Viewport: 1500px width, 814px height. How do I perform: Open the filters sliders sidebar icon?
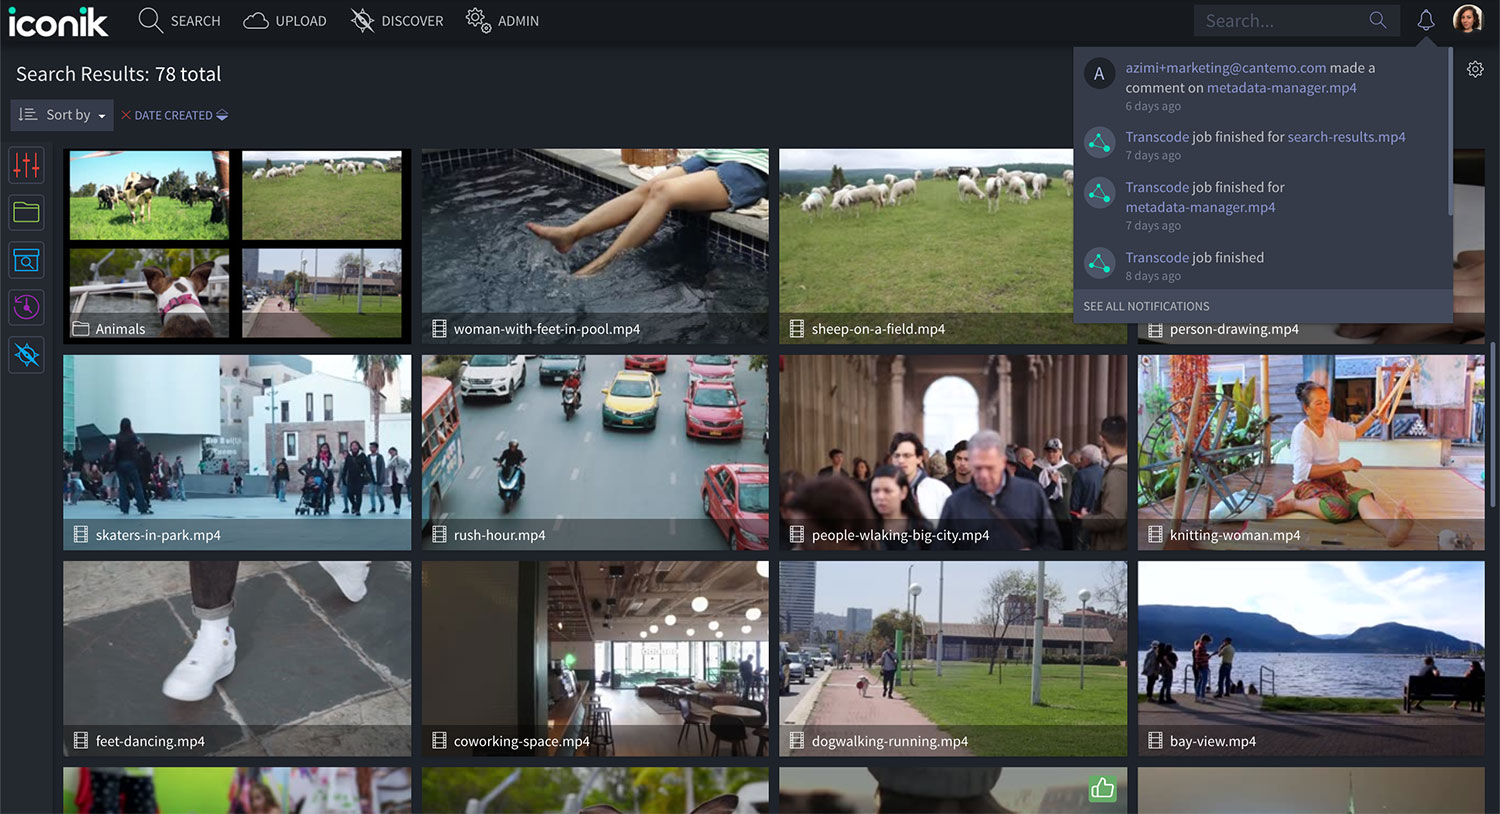[x=27, y=165]
